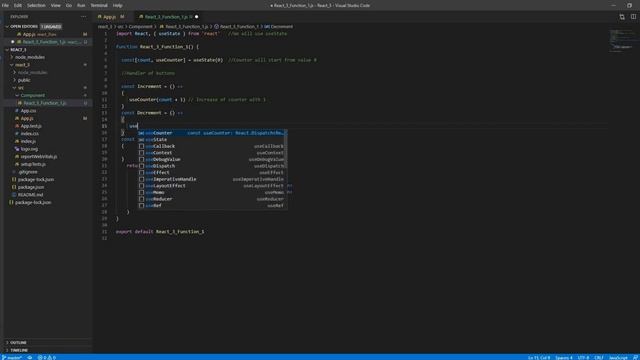Click the Decrement breadcrumb symbol
The height and width of the screenshot is (360, 640).
coord(279,27)
